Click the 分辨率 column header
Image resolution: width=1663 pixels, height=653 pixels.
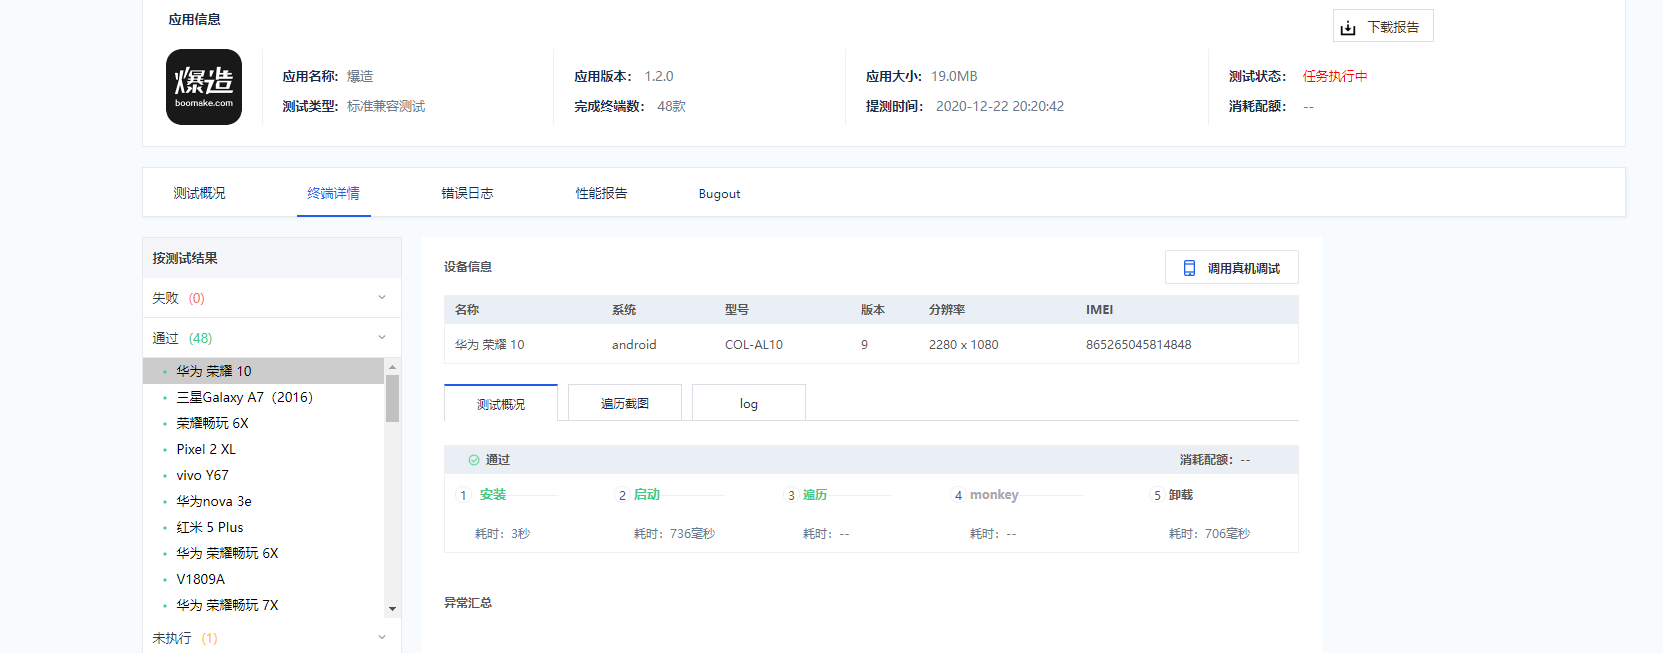(x=947, y=310)
